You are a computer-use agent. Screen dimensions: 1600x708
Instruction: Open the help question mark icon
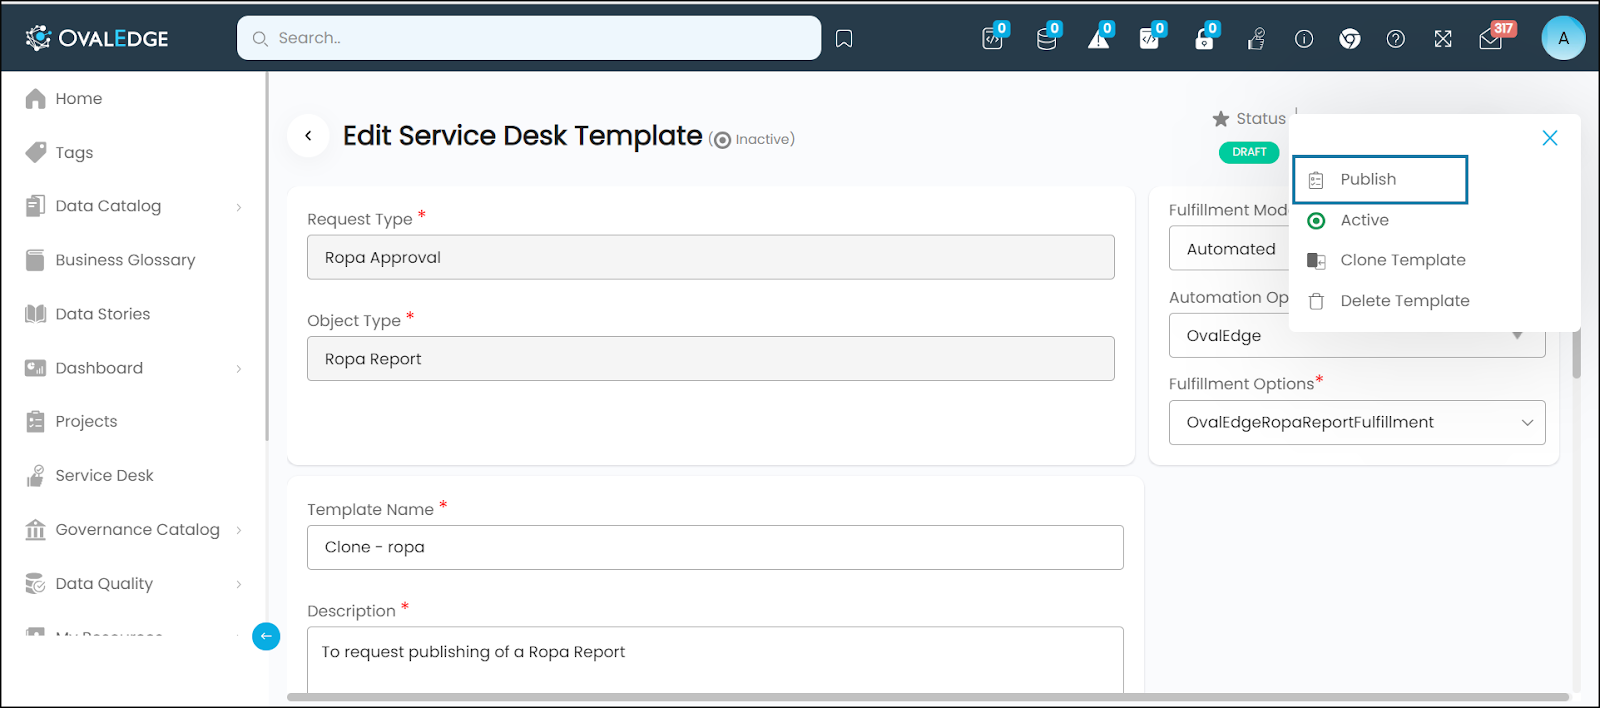coord(1396,39)
